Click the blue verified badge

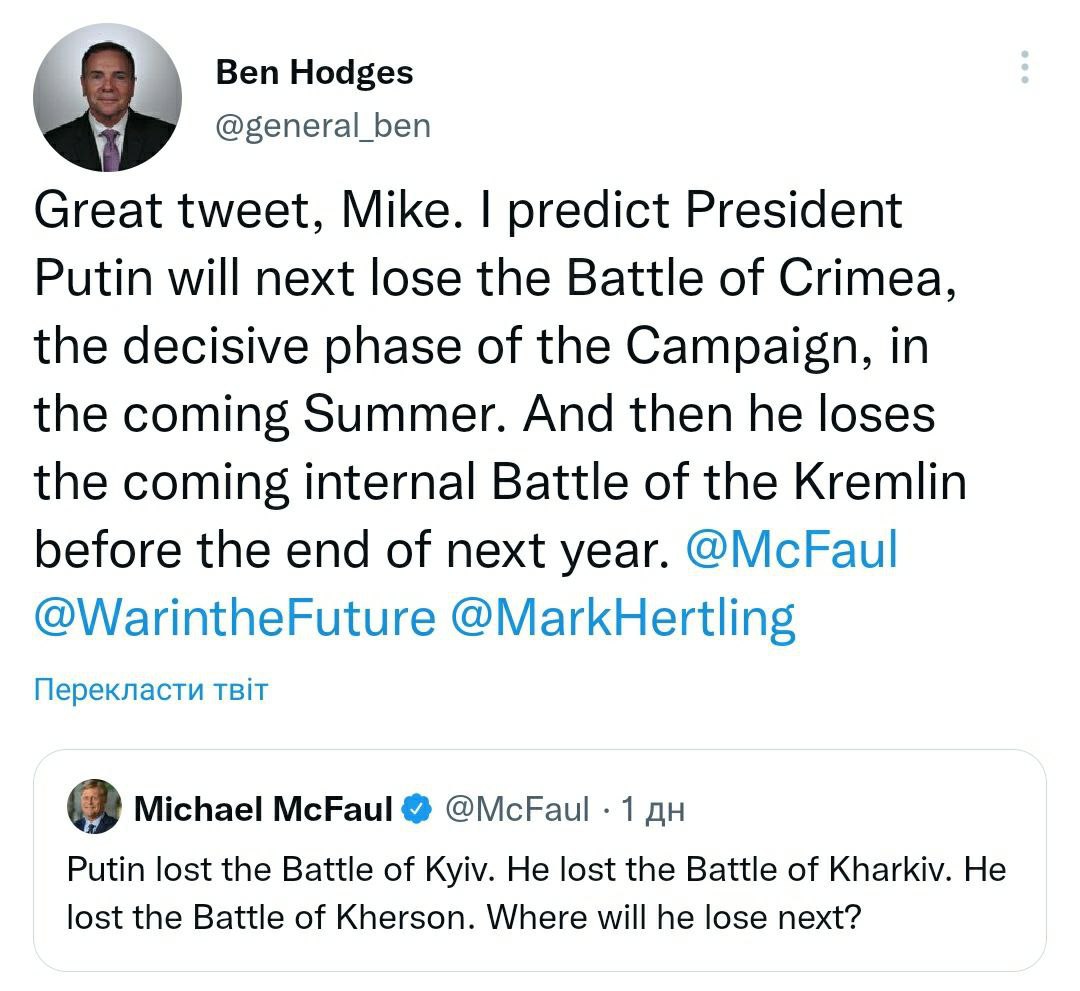pyautogui.click(x=416, y=808)
